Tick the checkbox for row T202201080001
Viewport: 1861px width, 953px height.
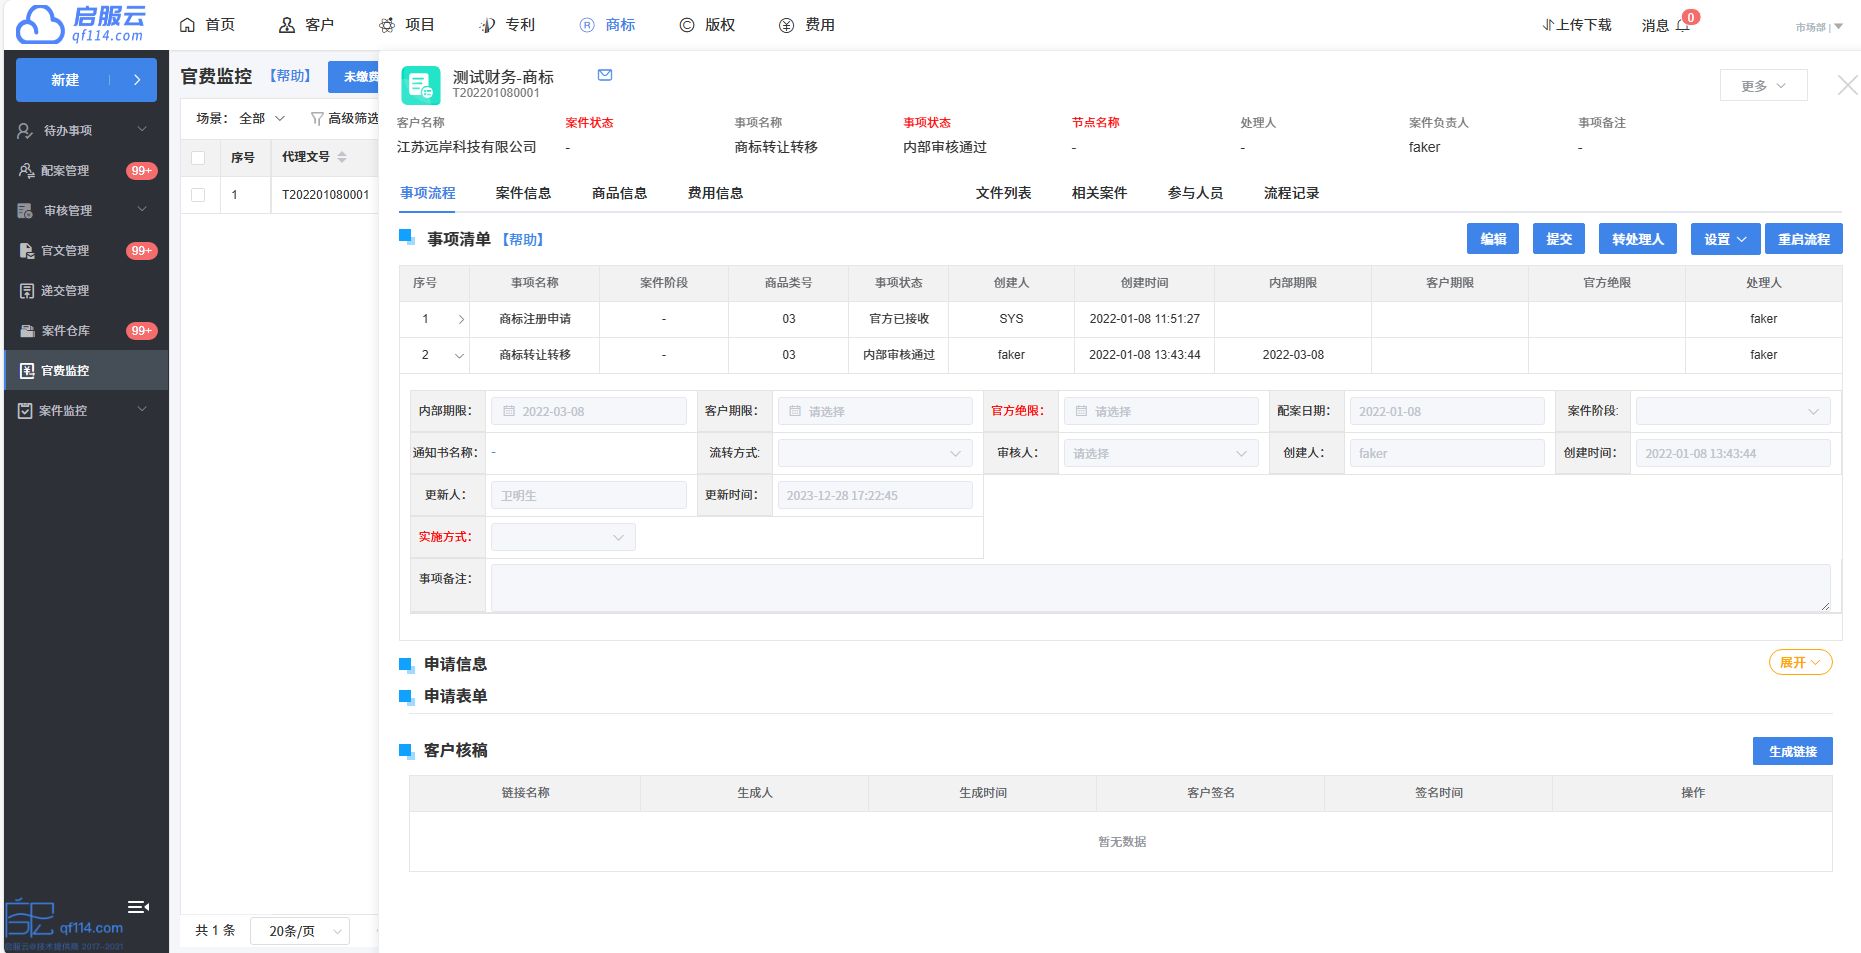[198, 195]
